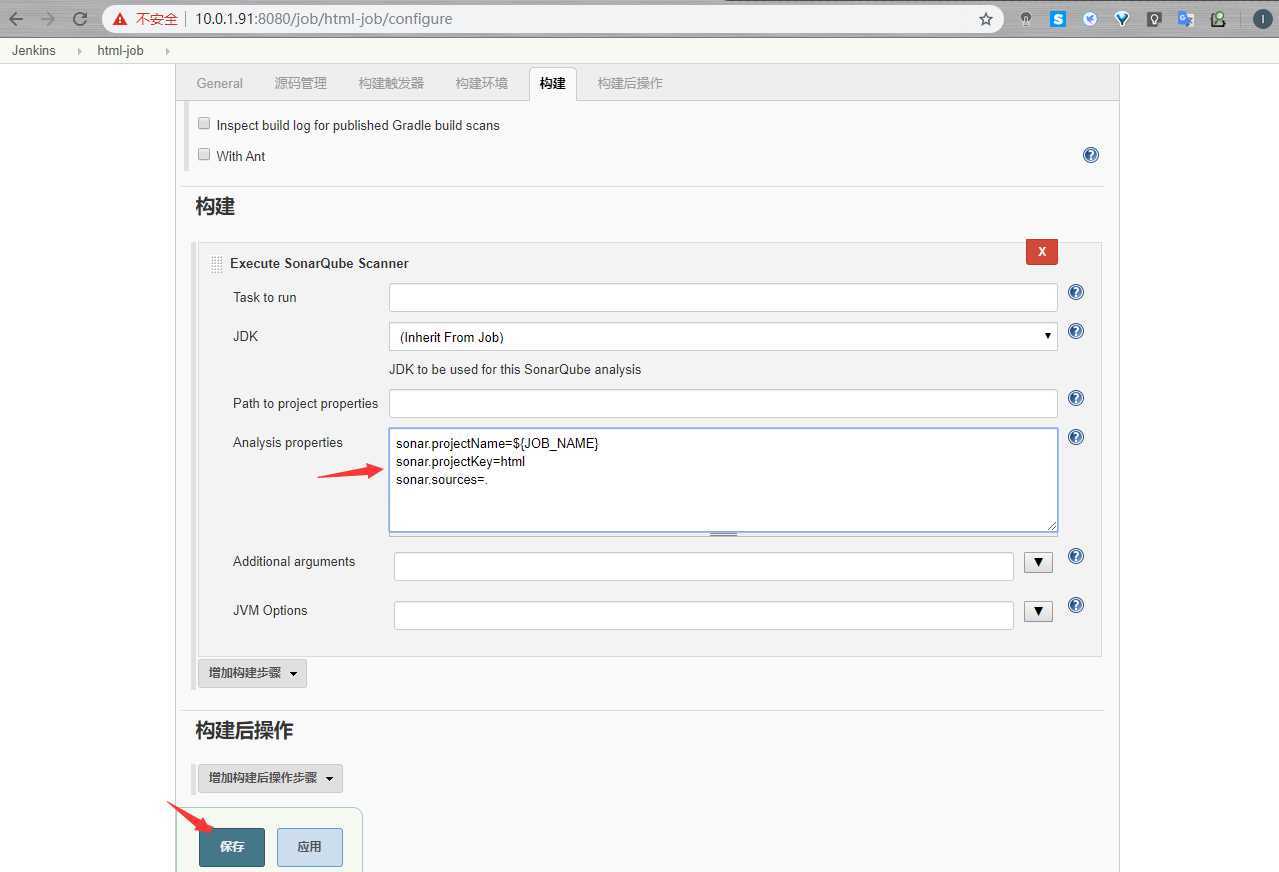Open help for With Ant option
The height and width of the screenshot is (872, 1279).
tap(1091, 155)
